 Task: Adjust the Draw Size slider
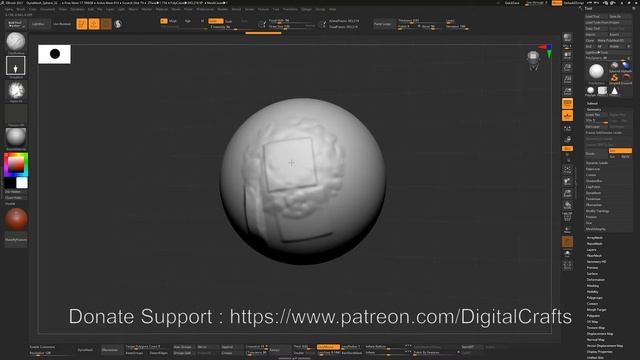click(x=288, y=26)
